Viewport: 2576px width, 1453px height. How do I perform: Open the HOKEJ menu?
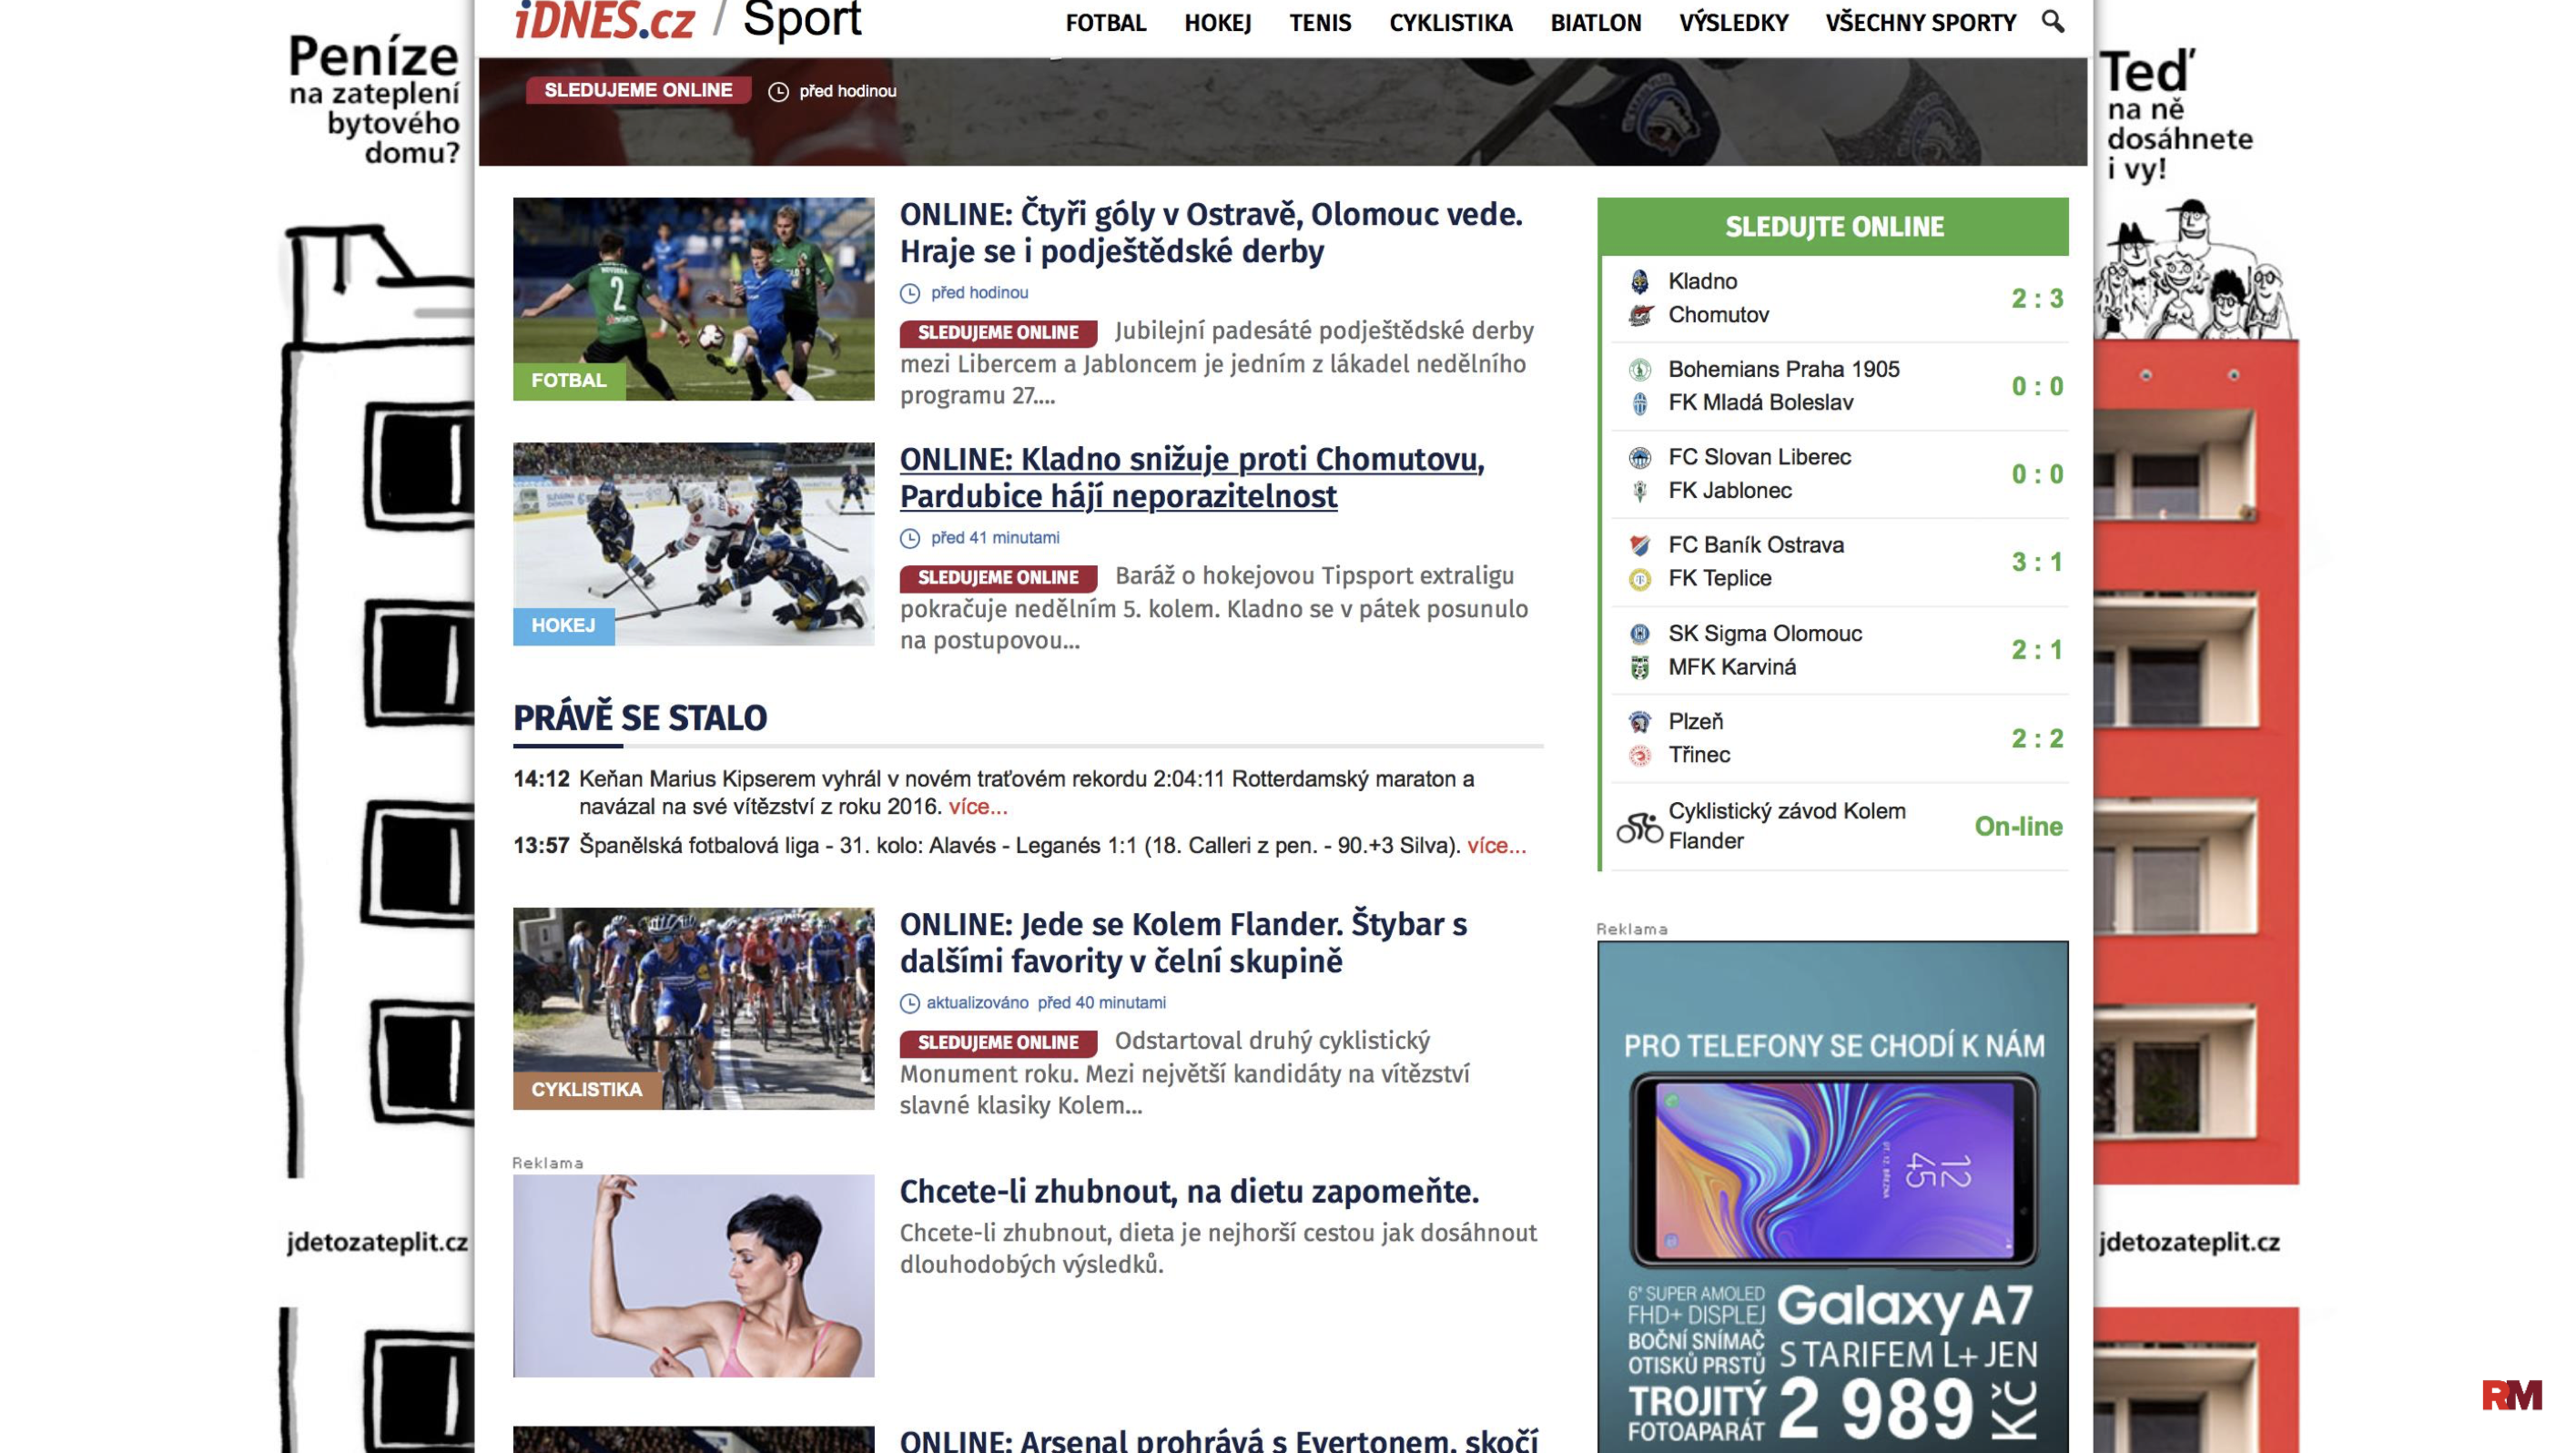click(x=1217, y=23)
